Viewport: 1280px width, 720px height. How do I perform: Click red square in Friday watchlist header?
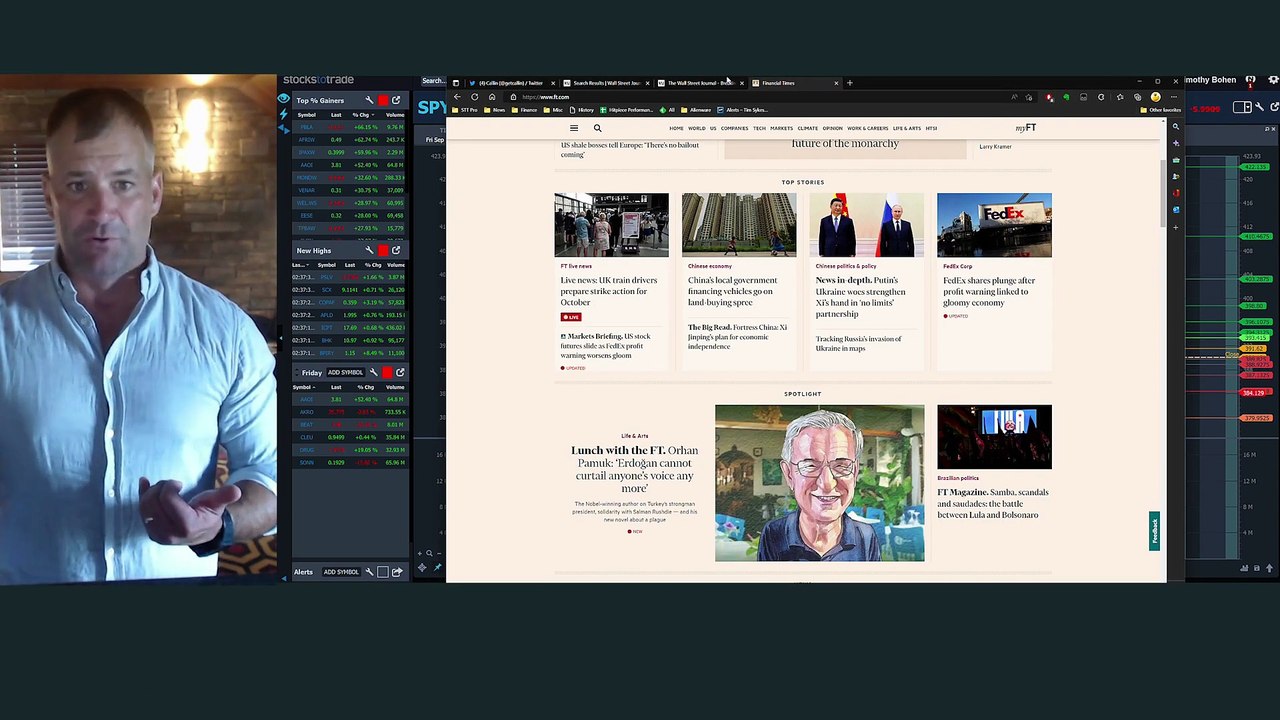click(x=387, y=372)
